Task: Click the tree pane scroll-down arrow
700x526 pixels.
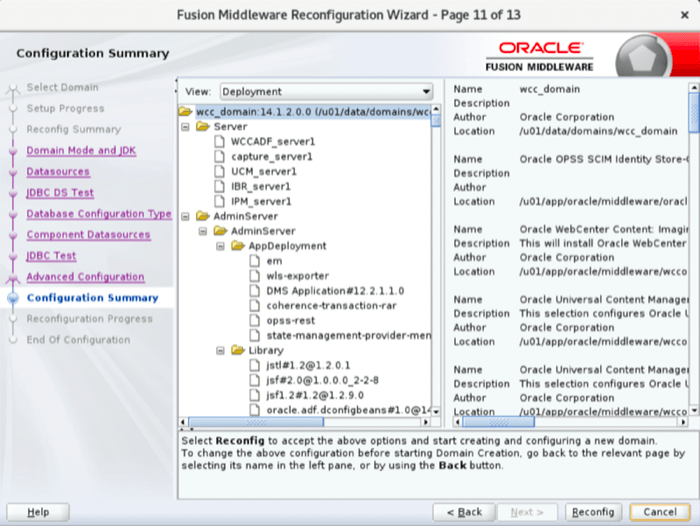Action: point(436,411)
